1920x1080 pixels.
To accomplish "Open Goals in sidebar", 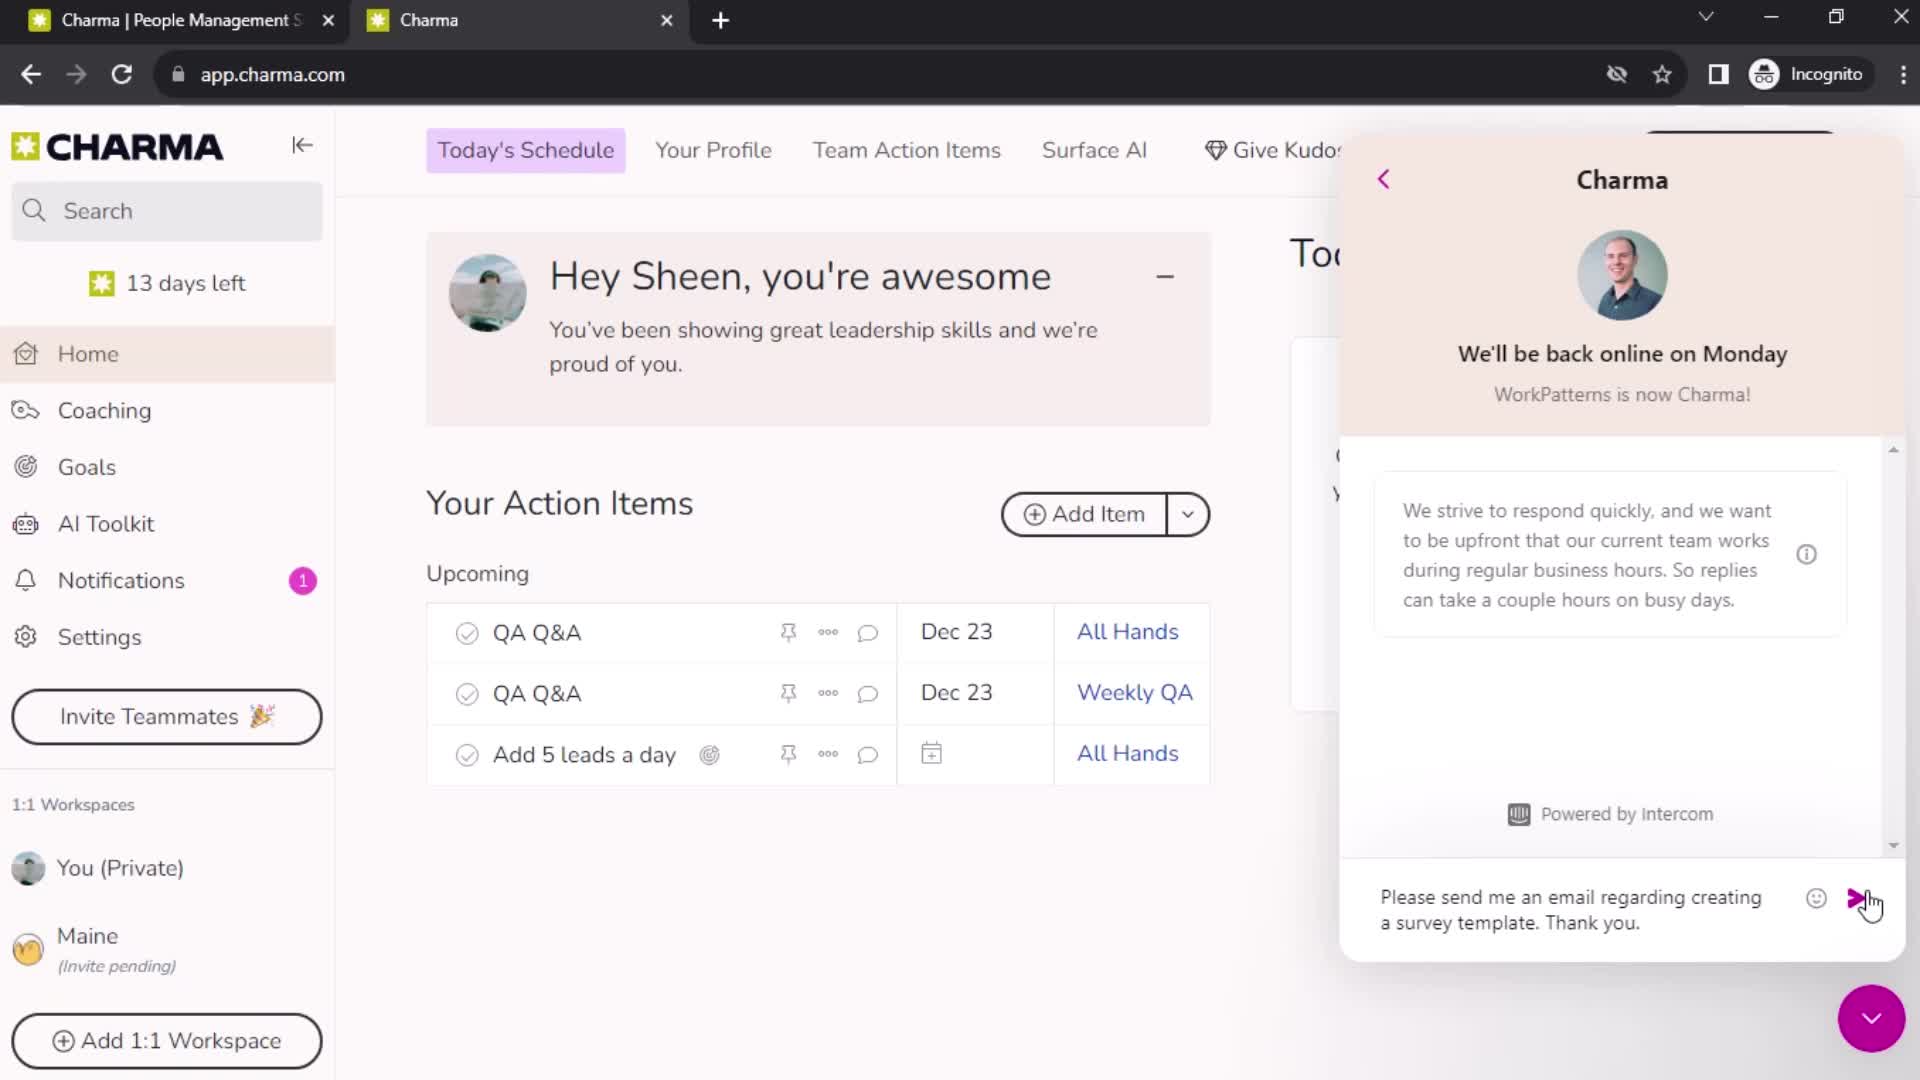I will (x=167, y=467).
